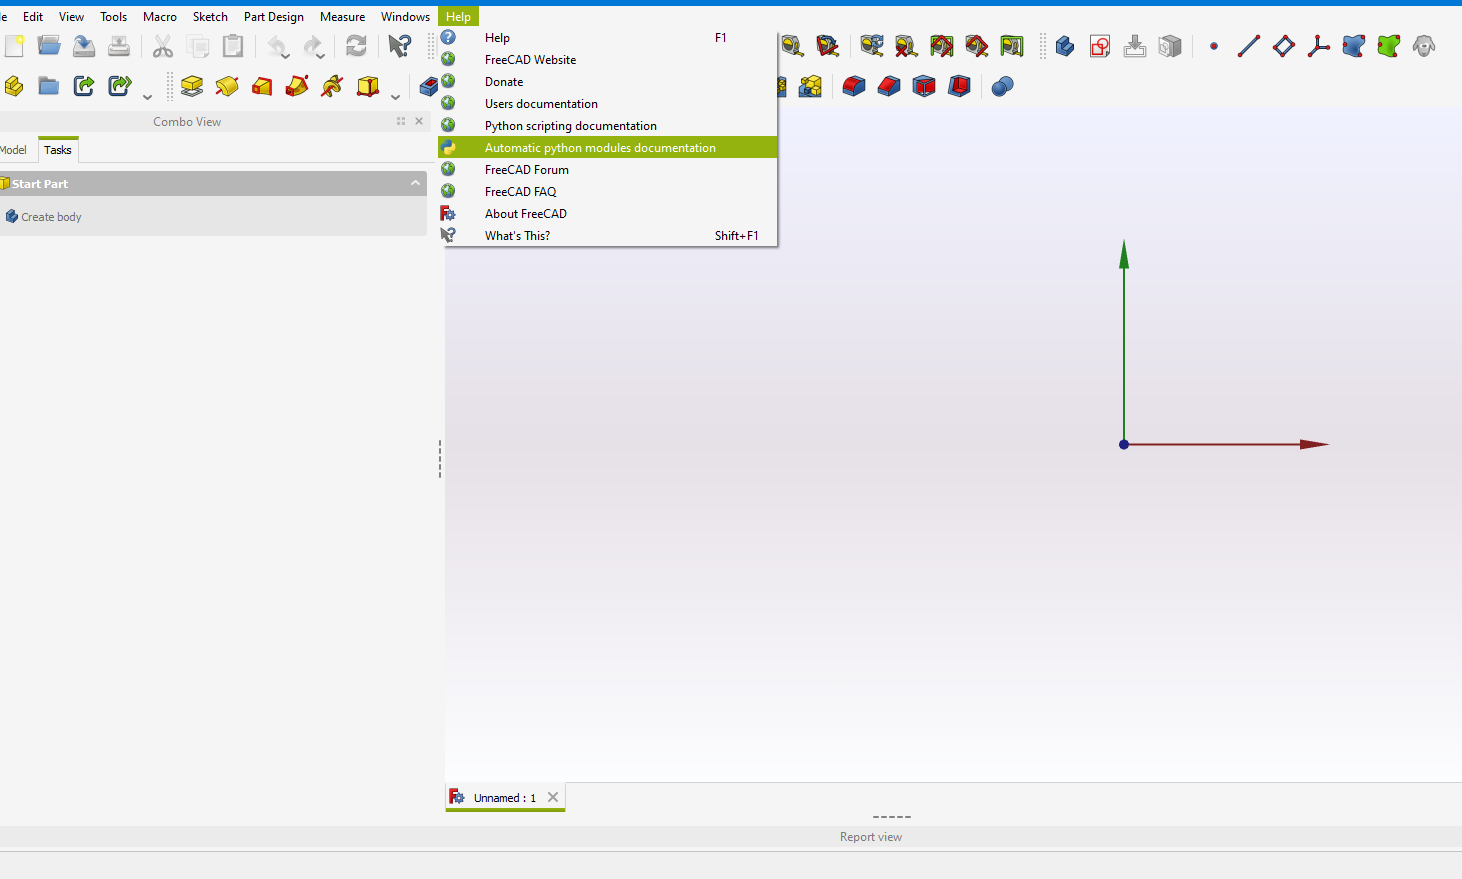Click the Part Design fillet icon

tap(854, 86)
